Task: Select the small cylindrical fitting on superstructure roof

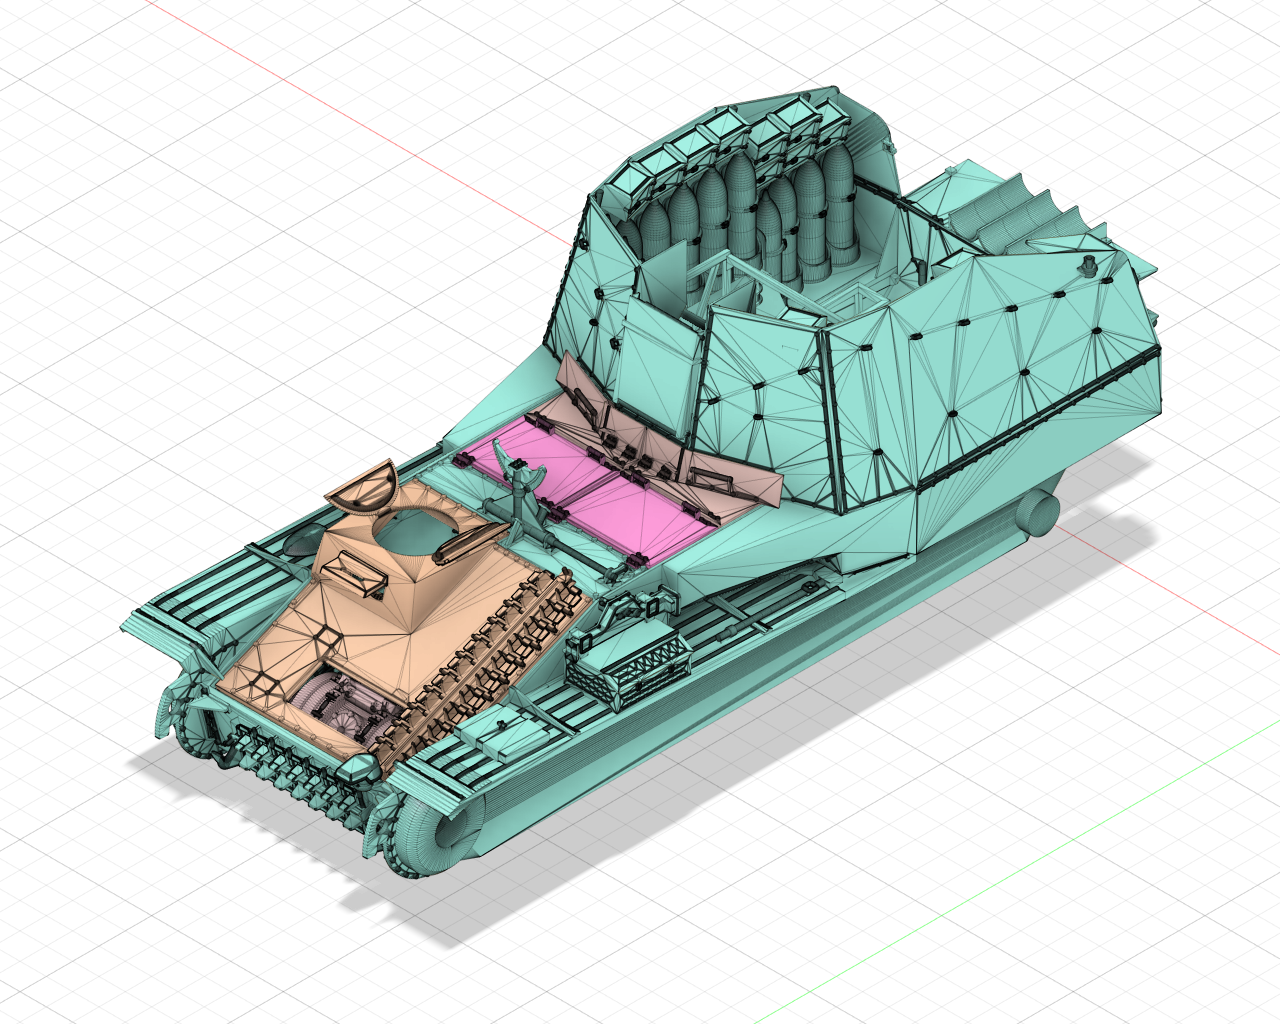Action: point(1089,266)
